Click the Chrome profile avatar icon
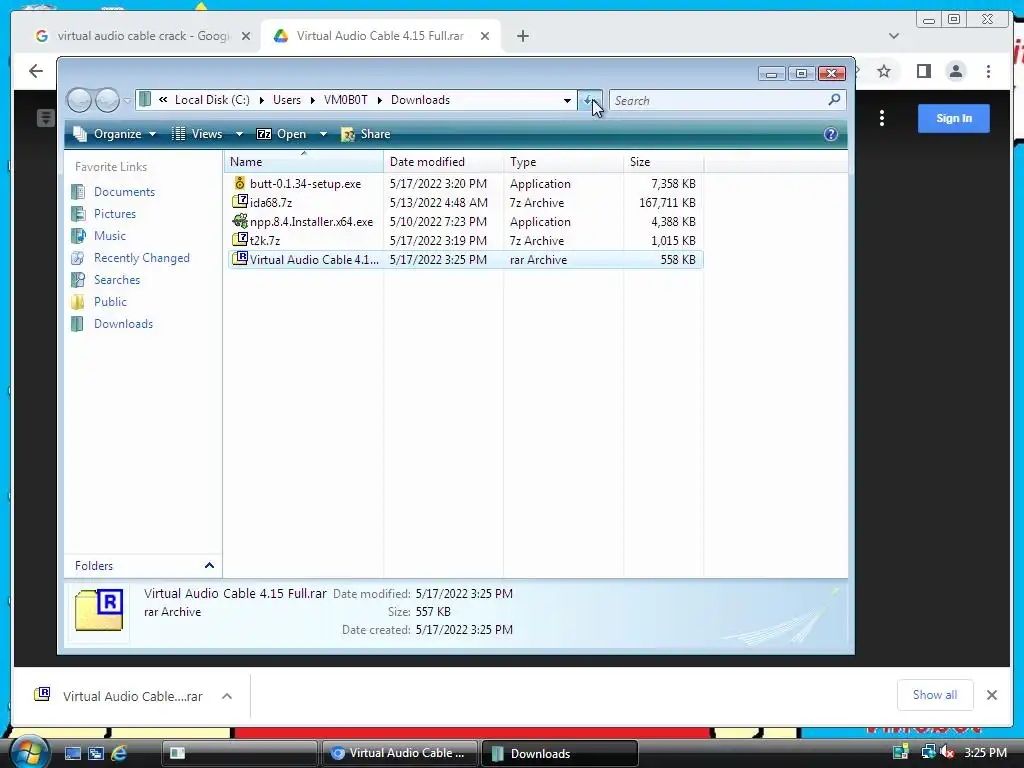The height and width of the screenshot is (768, 1024). (x=955, y=71)
